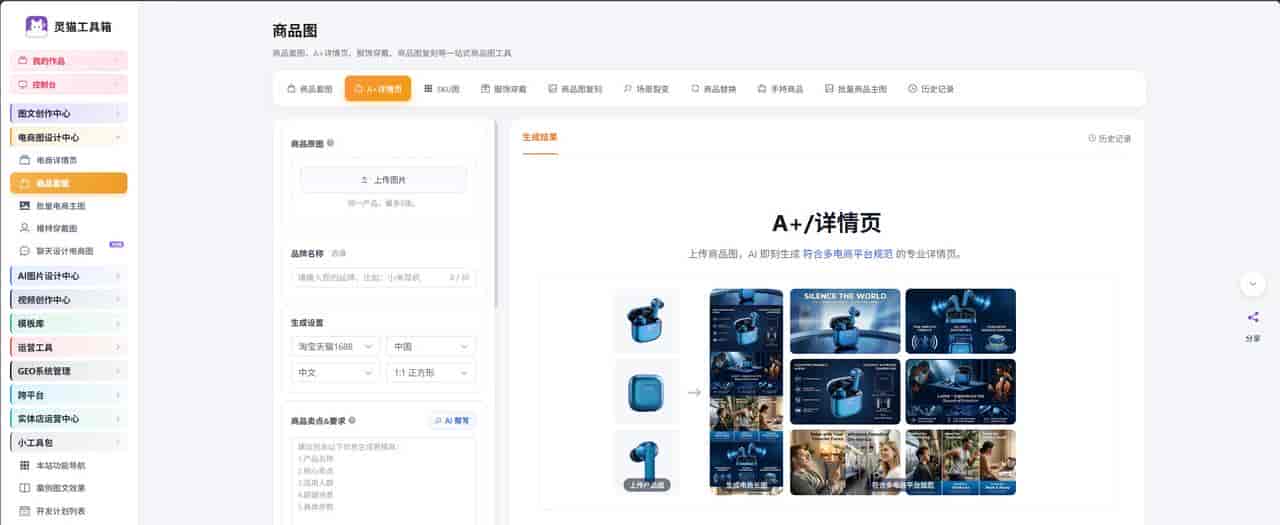Open the 淘宝天猫1688 platform dropdown
Image resolution: width=1280 pixels, height=525 pixels.
click(335, 346)
